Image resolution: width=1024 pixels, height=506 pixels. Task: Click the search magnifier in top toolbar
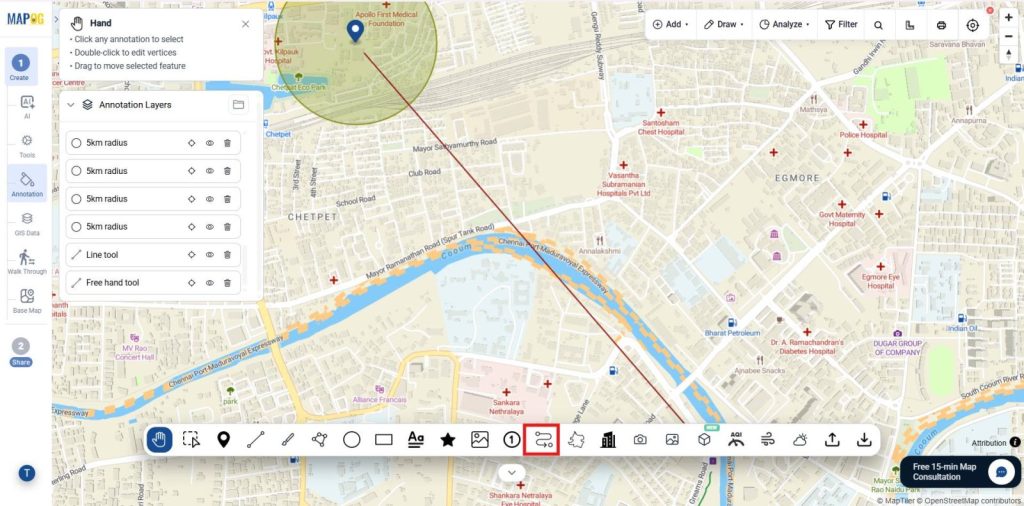(878, 25)
